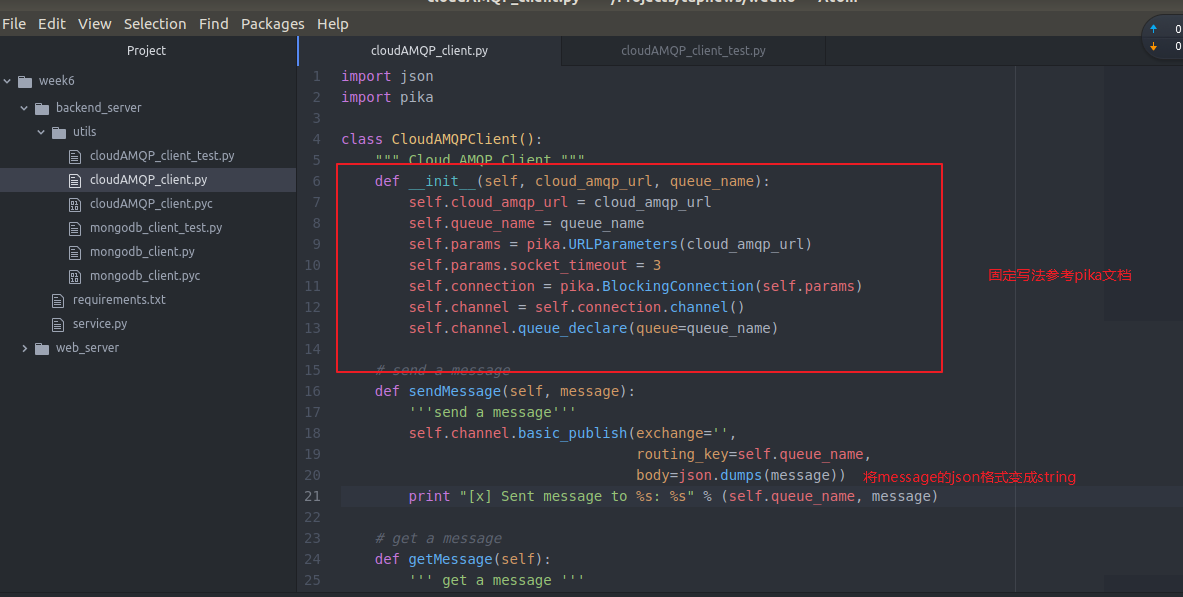The width and height of the screenshot is (1183, 597).
Task: Click 'getMessage' method name on line 24
Action: click(450, 559)
